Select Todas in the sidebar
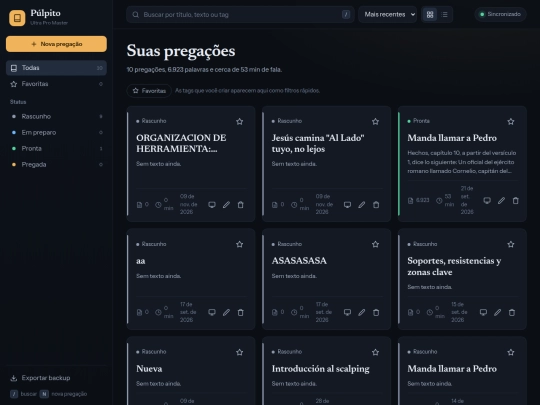This screenshot has height=405, width=540. click(x=56, y=68)
